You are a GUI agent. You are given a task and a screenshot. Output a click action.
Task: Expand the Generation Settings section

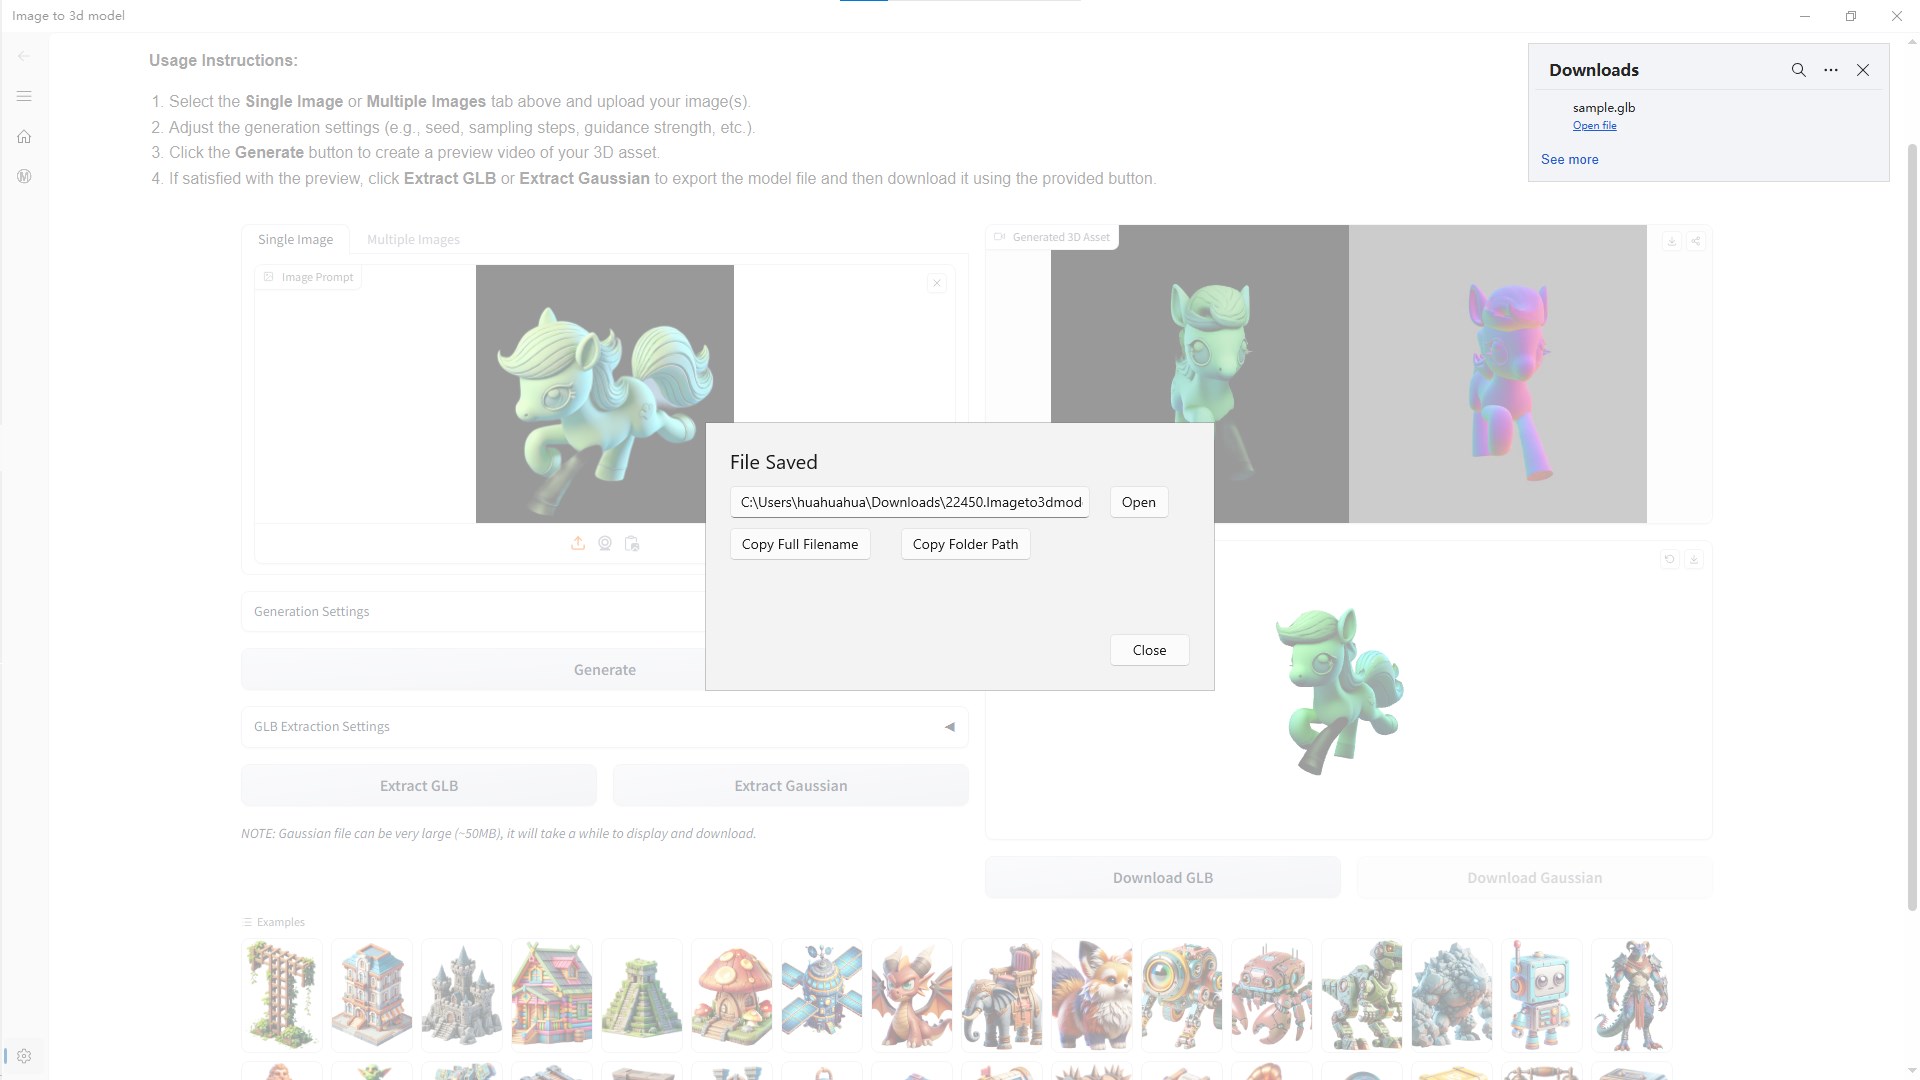311,611
